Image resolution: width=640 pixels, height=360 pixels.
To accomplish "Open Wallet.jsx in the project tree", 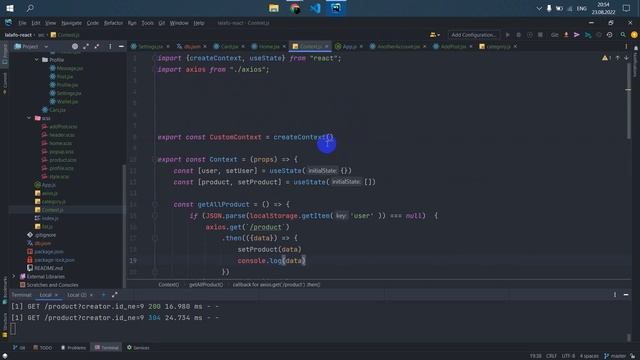I will [64, 101].
